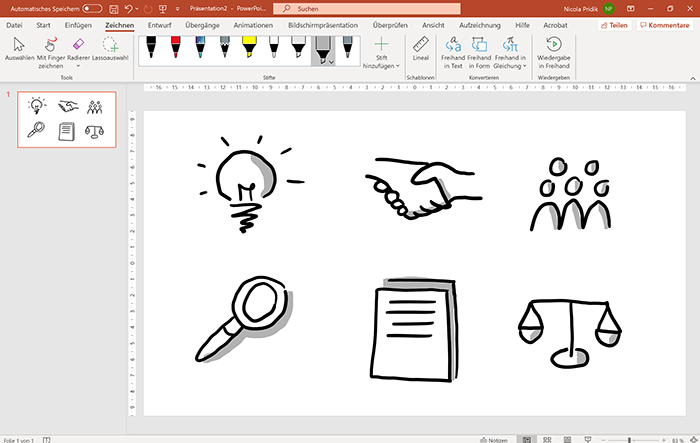Start Wiedergabe in Freihand replay
Image resolution: width=700 pixels, height=443 pixels.
553,50
